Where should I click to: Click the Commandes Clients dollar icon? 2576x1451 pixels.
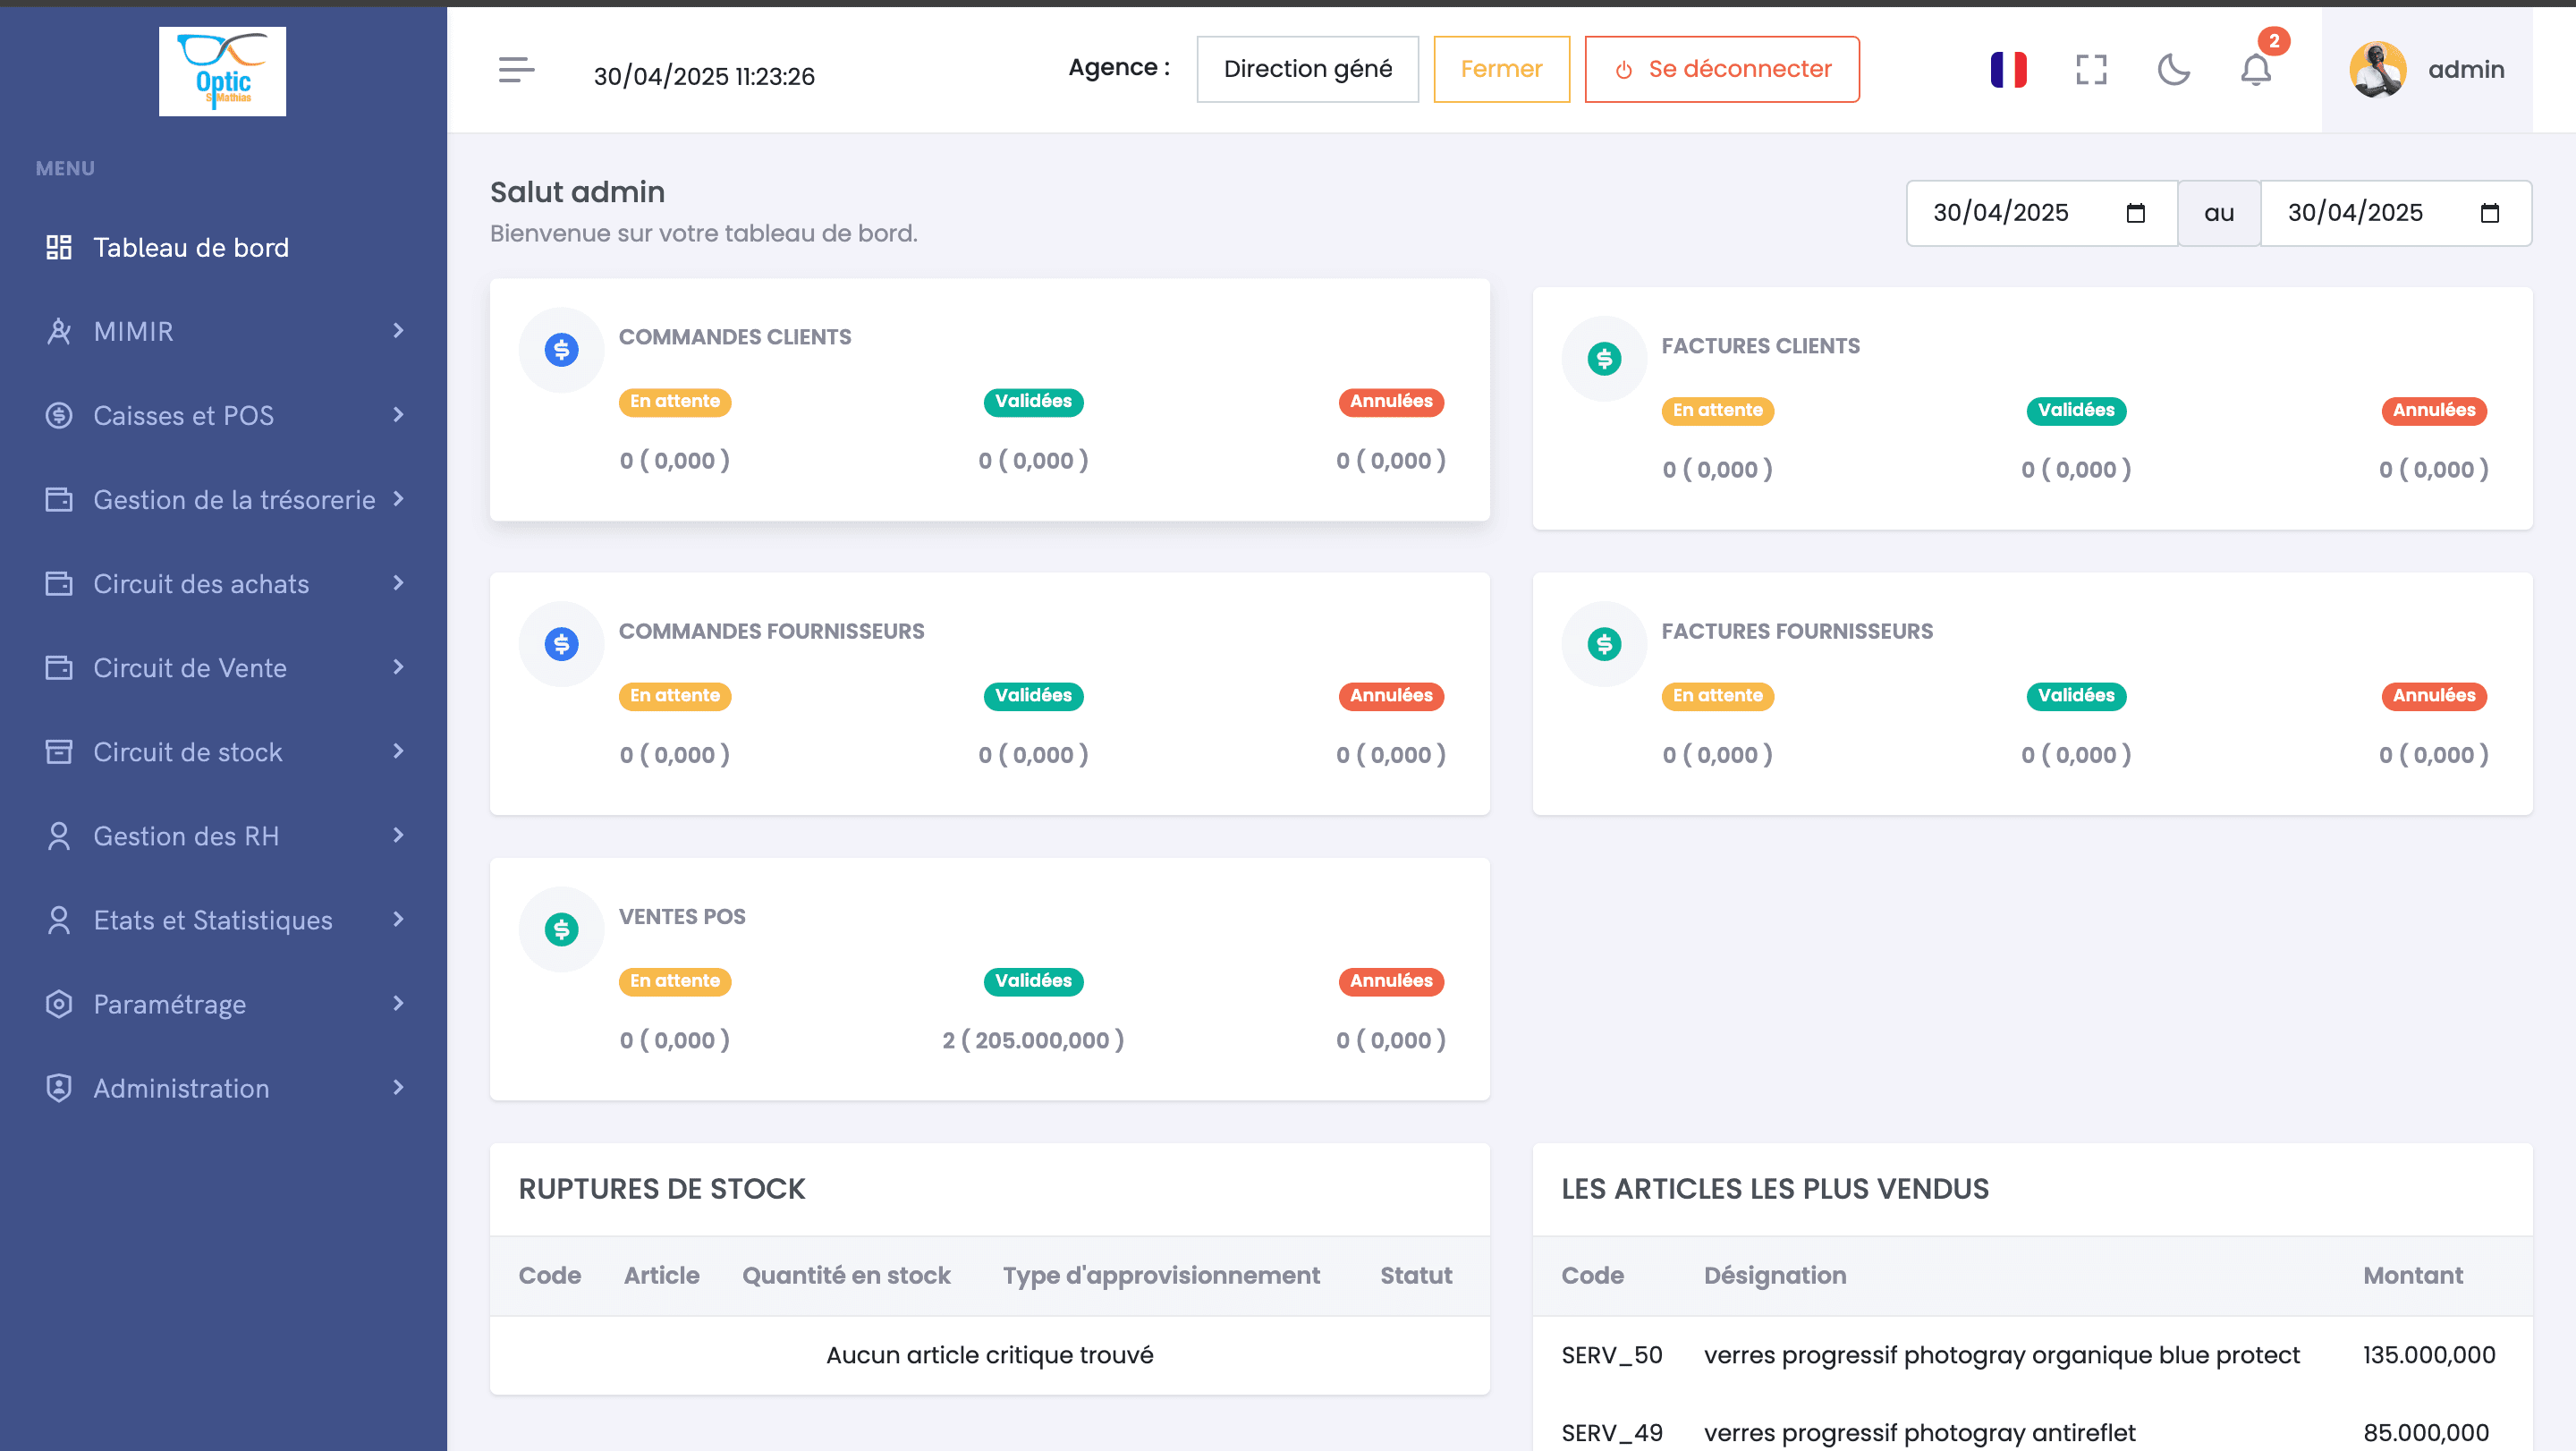coord(561,350)
